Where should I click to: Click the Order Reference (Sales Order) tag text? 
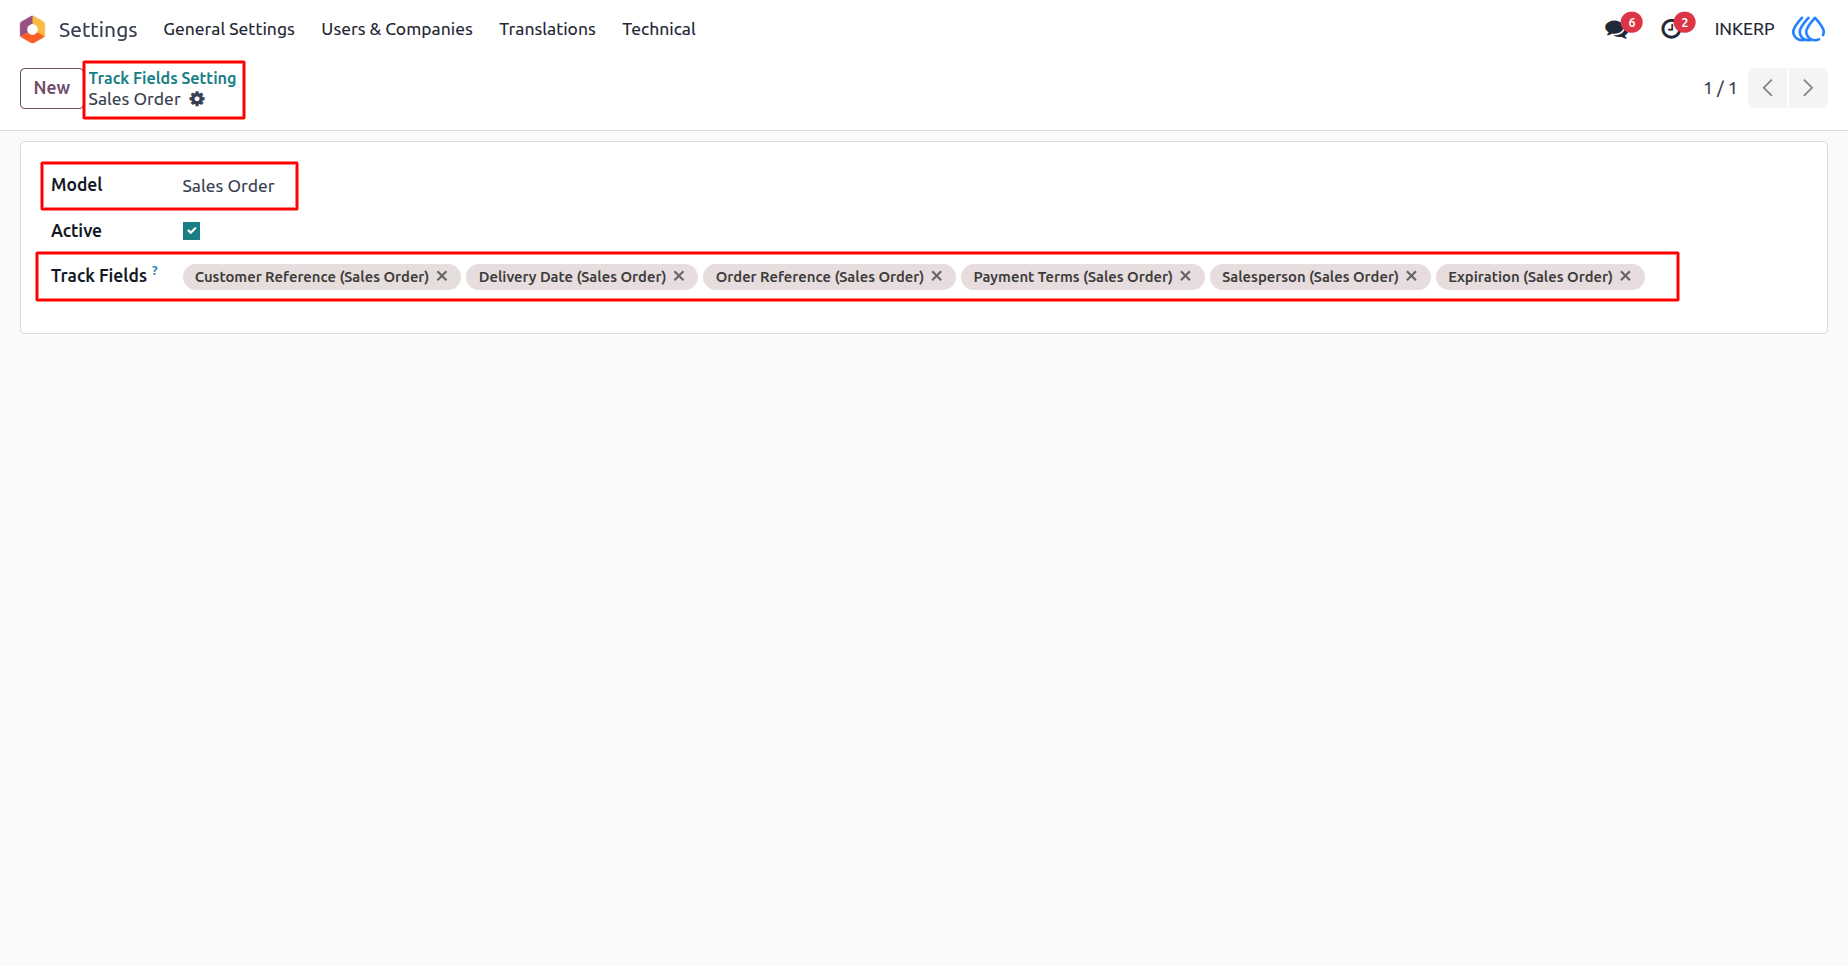coord(820,277)
